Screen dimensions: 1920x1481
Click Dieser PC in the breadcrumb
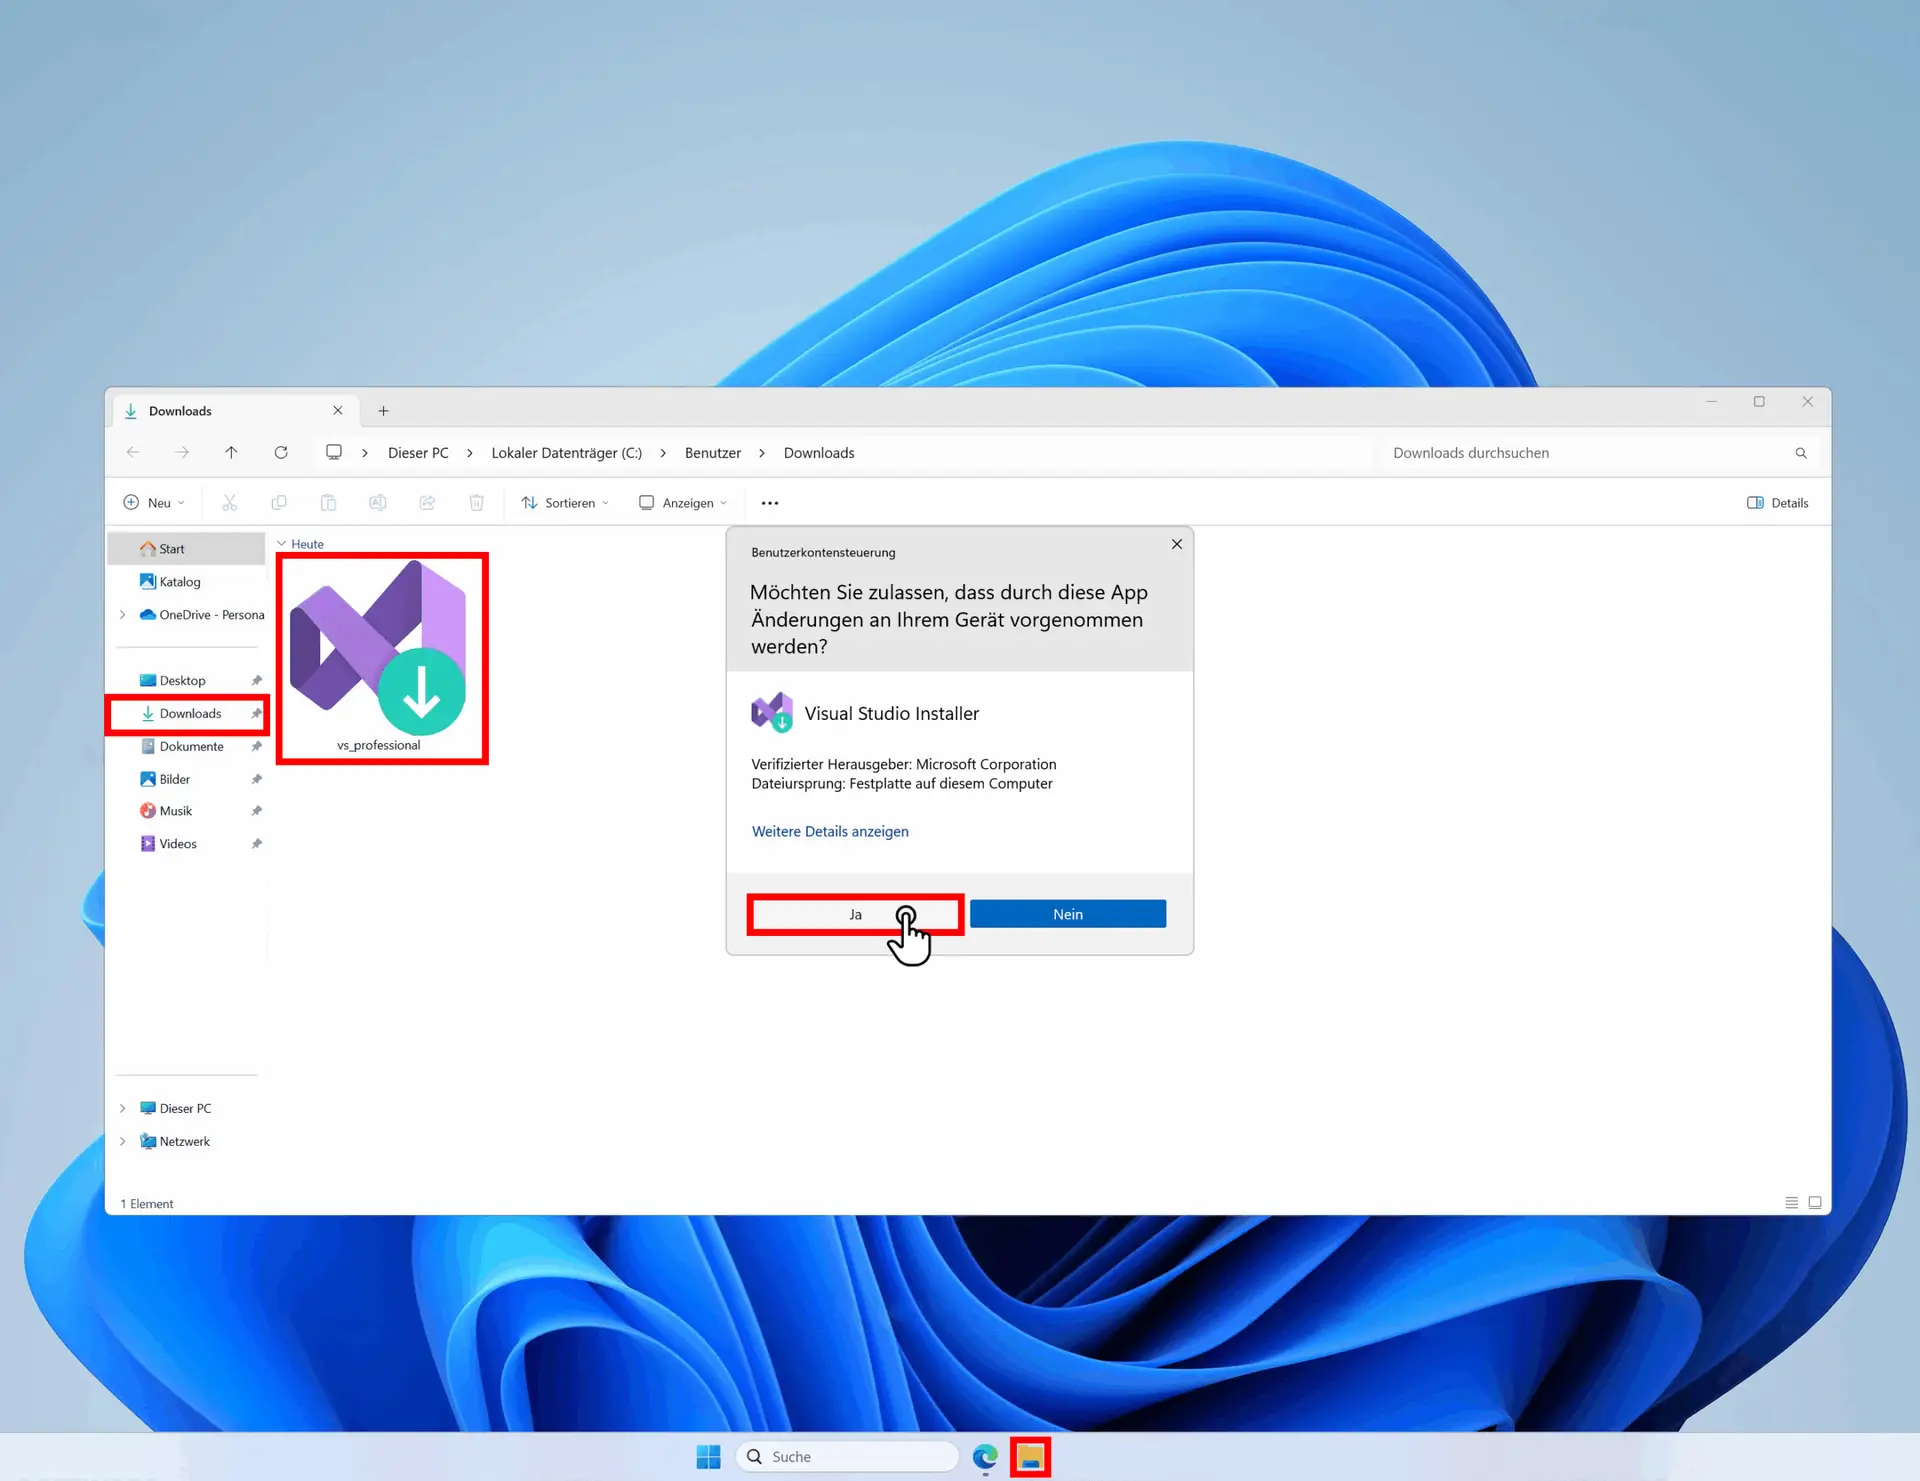418,453
